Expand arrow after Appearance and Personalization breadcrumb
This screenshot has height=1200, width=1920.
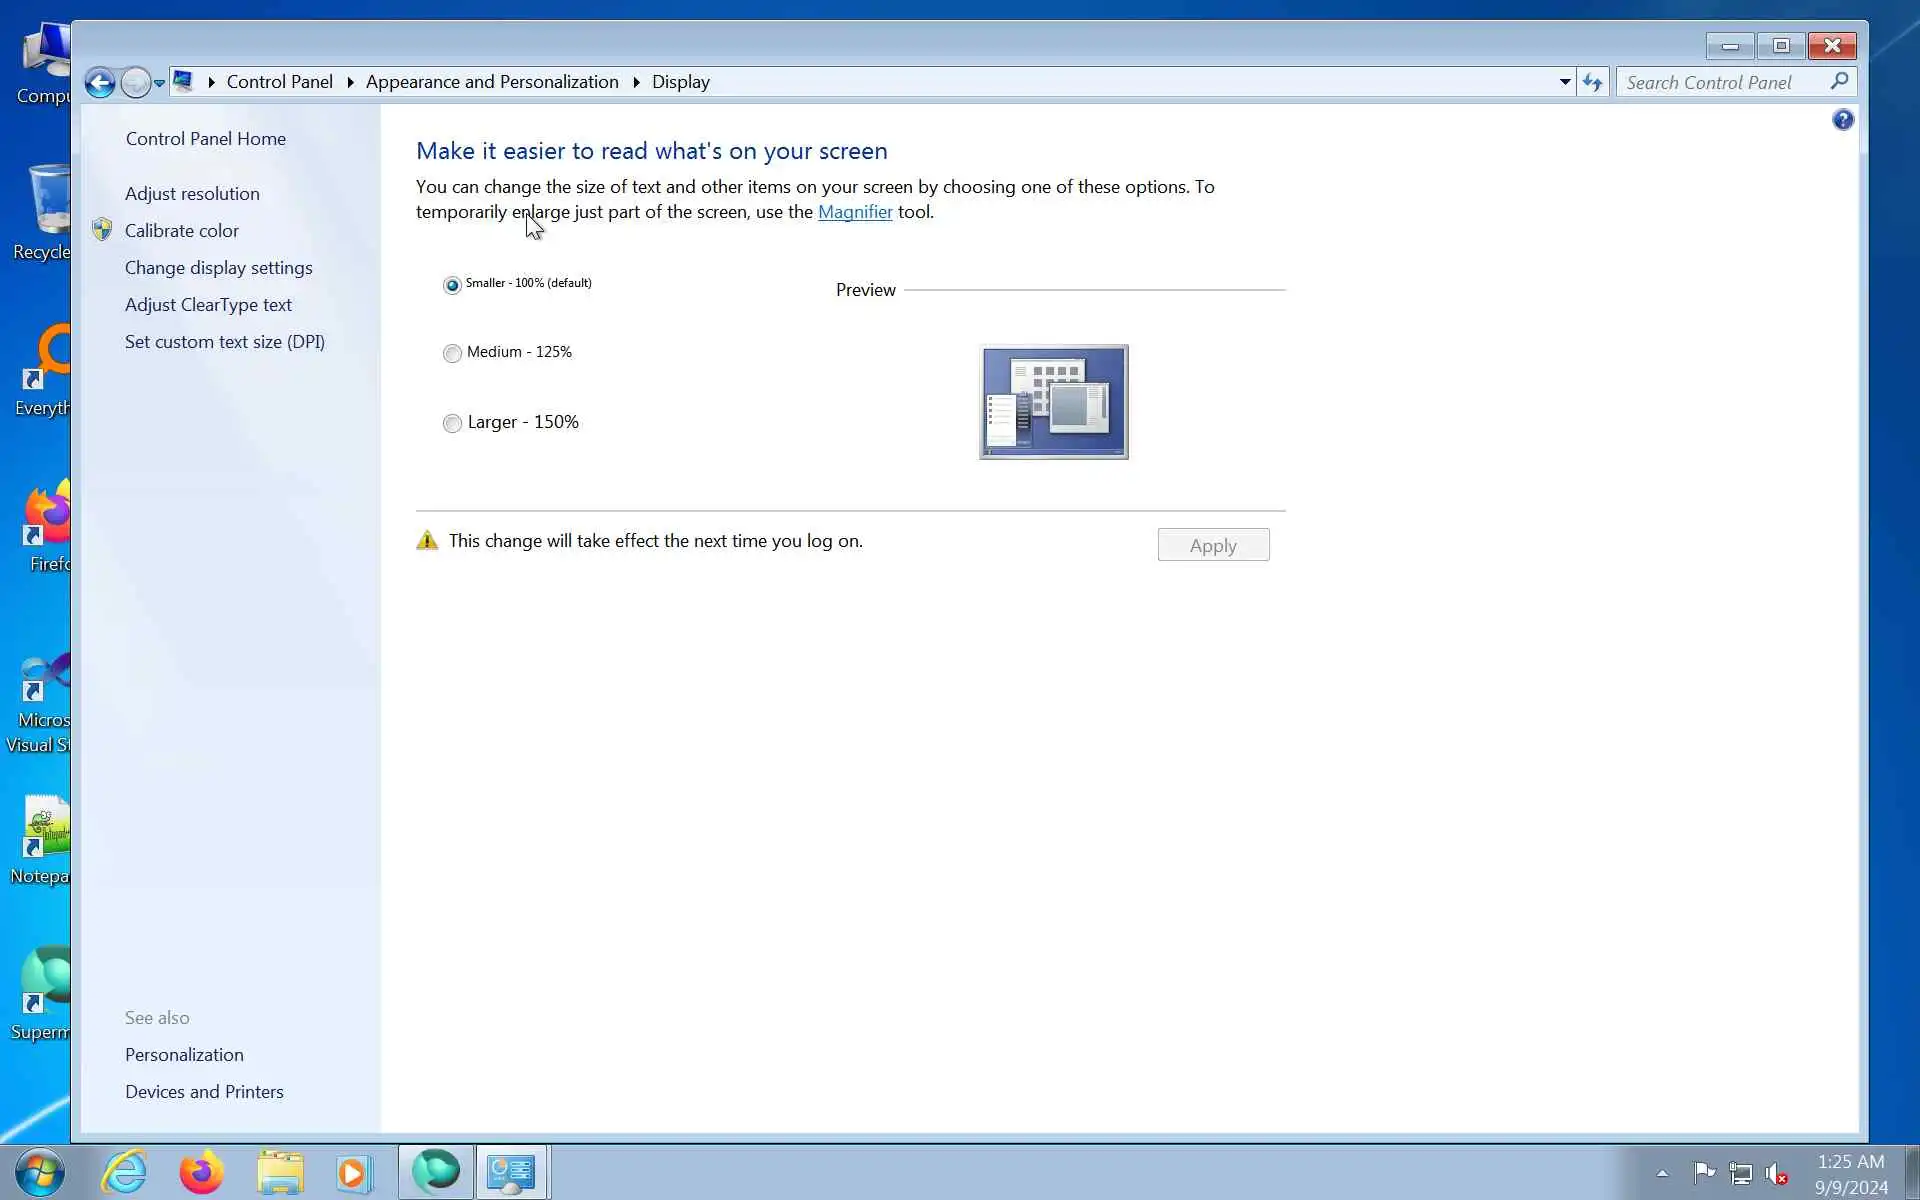pos(636,82)
